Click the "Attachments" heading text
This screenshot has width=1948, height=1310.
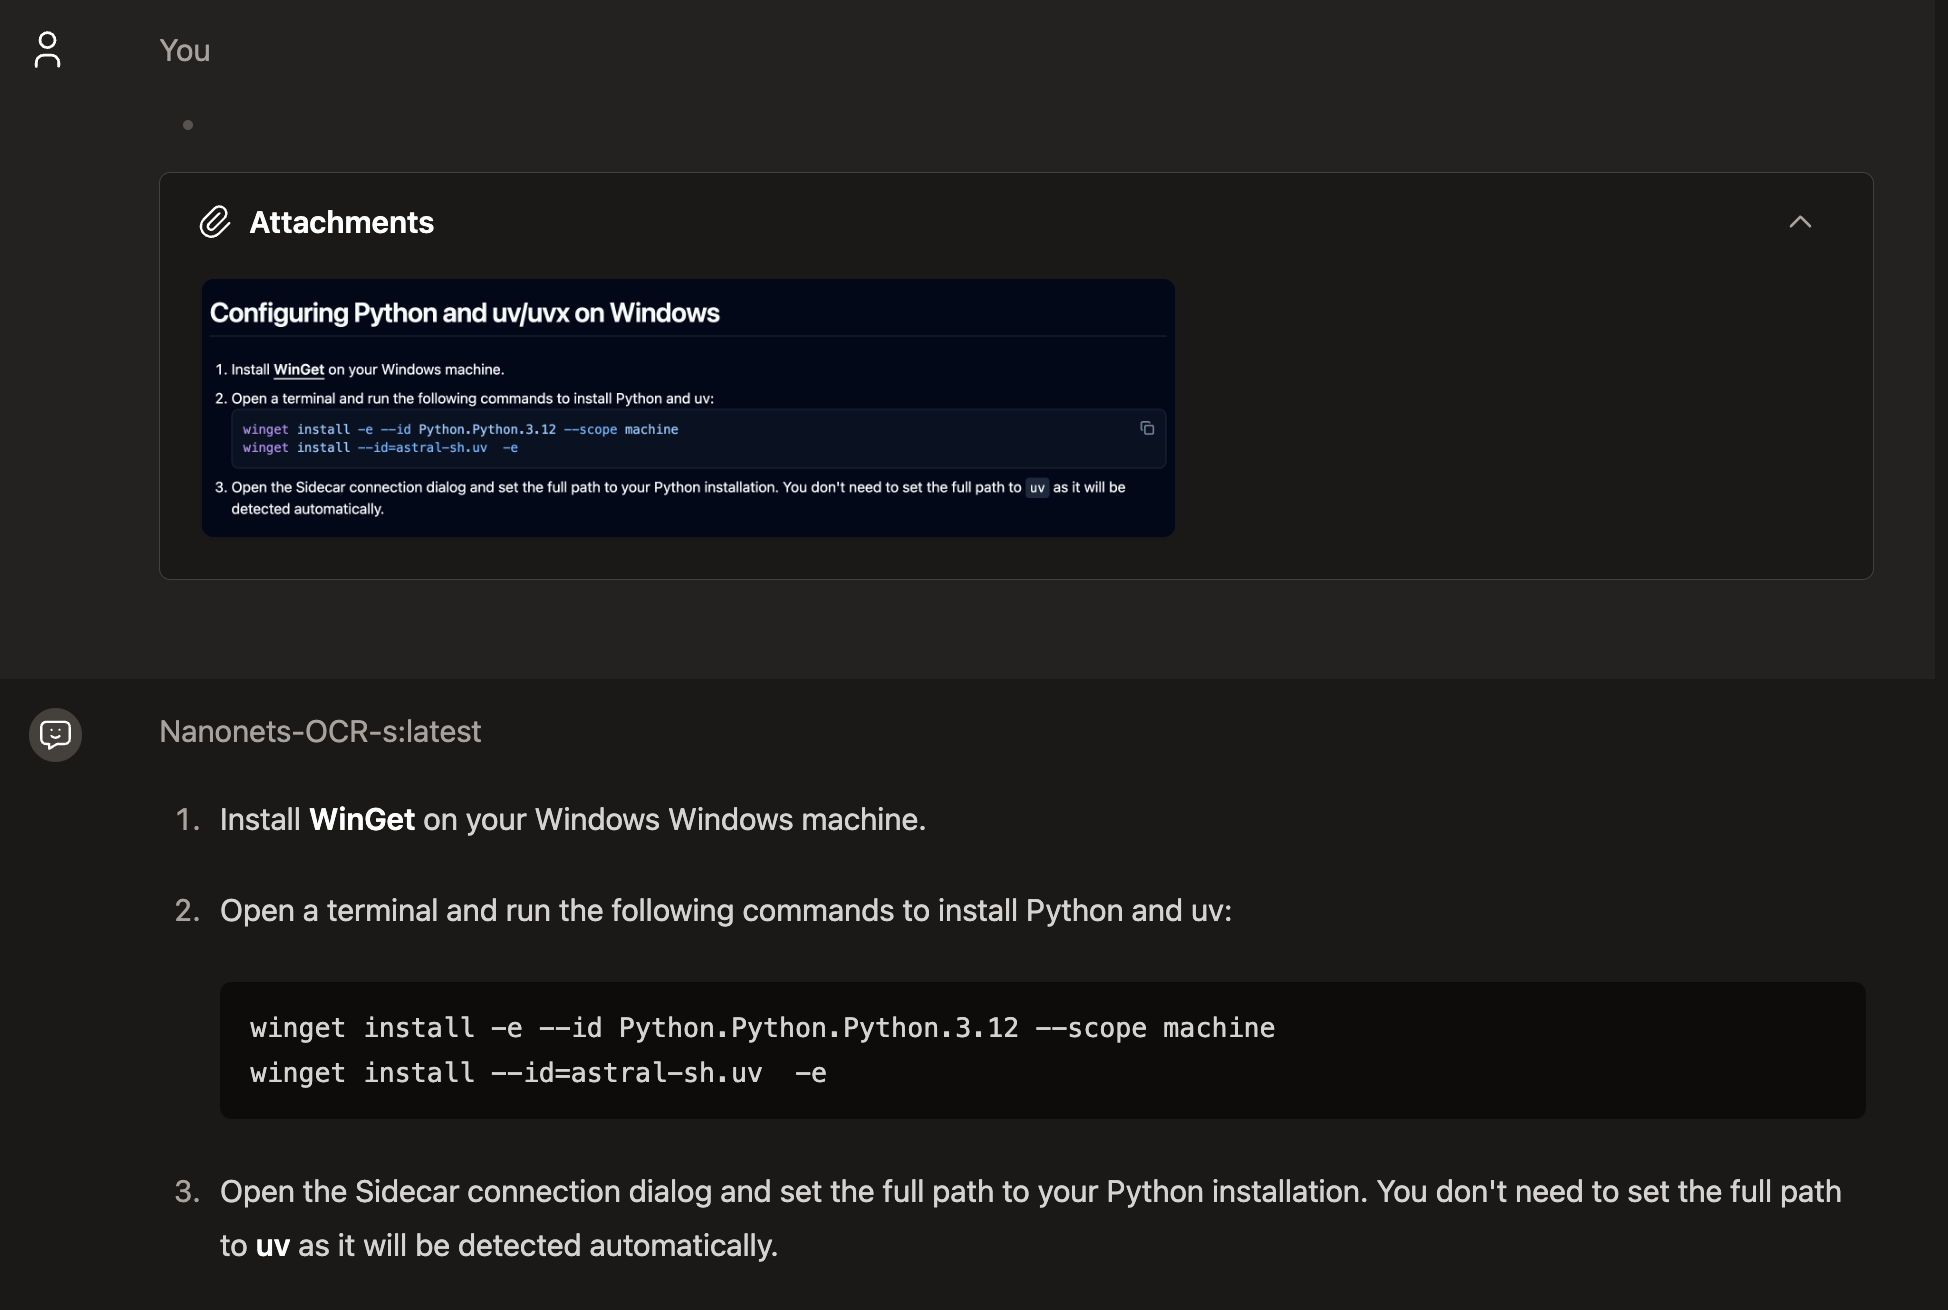click(341, 222)
